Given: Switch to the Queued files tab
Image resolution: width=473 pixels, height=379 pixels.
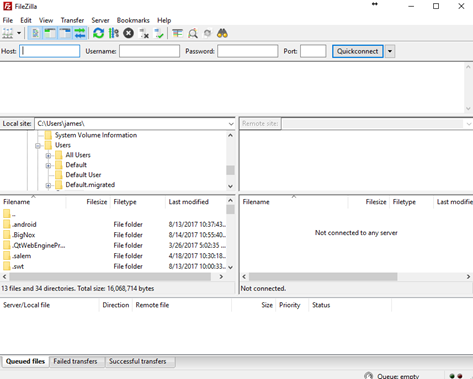Looking at the screenshot, I should (25, 361).
